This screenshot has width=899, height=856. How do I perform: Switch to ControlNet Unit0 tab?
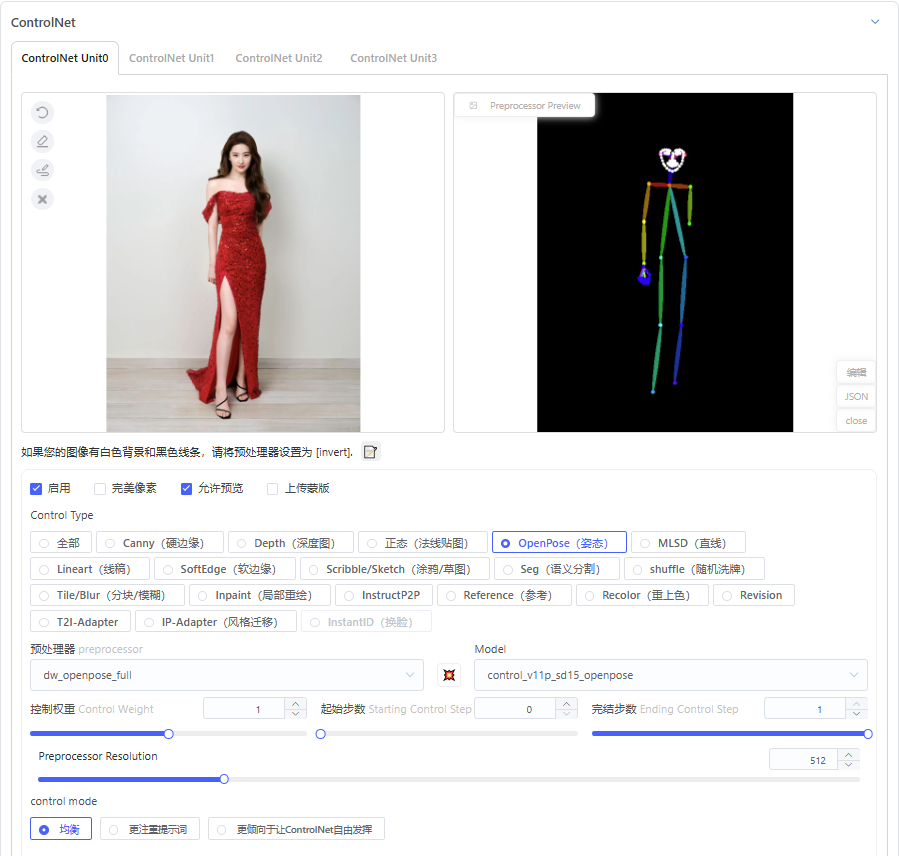(65, 58)
